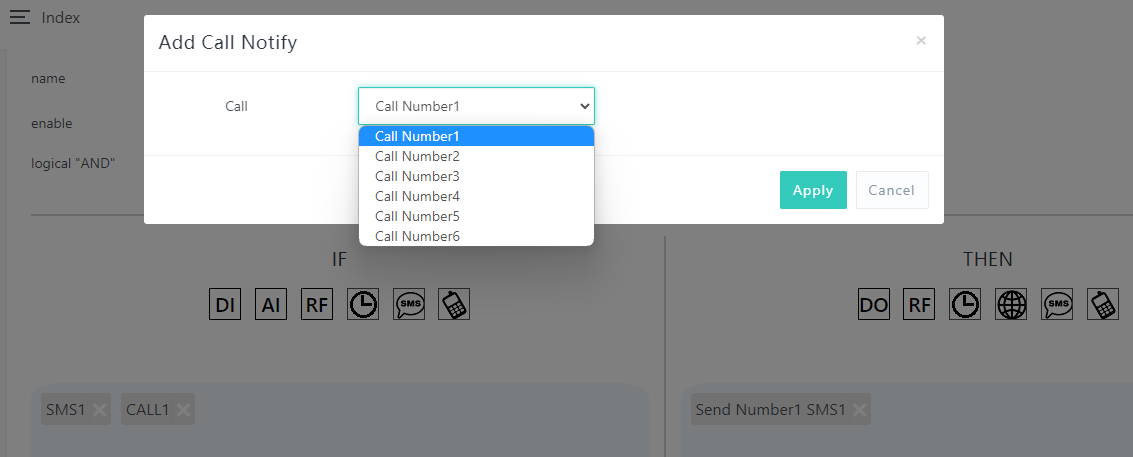Screen dimensions: 1133x457
Task: Choose Call Number4 option
Action: click(417, 196)
